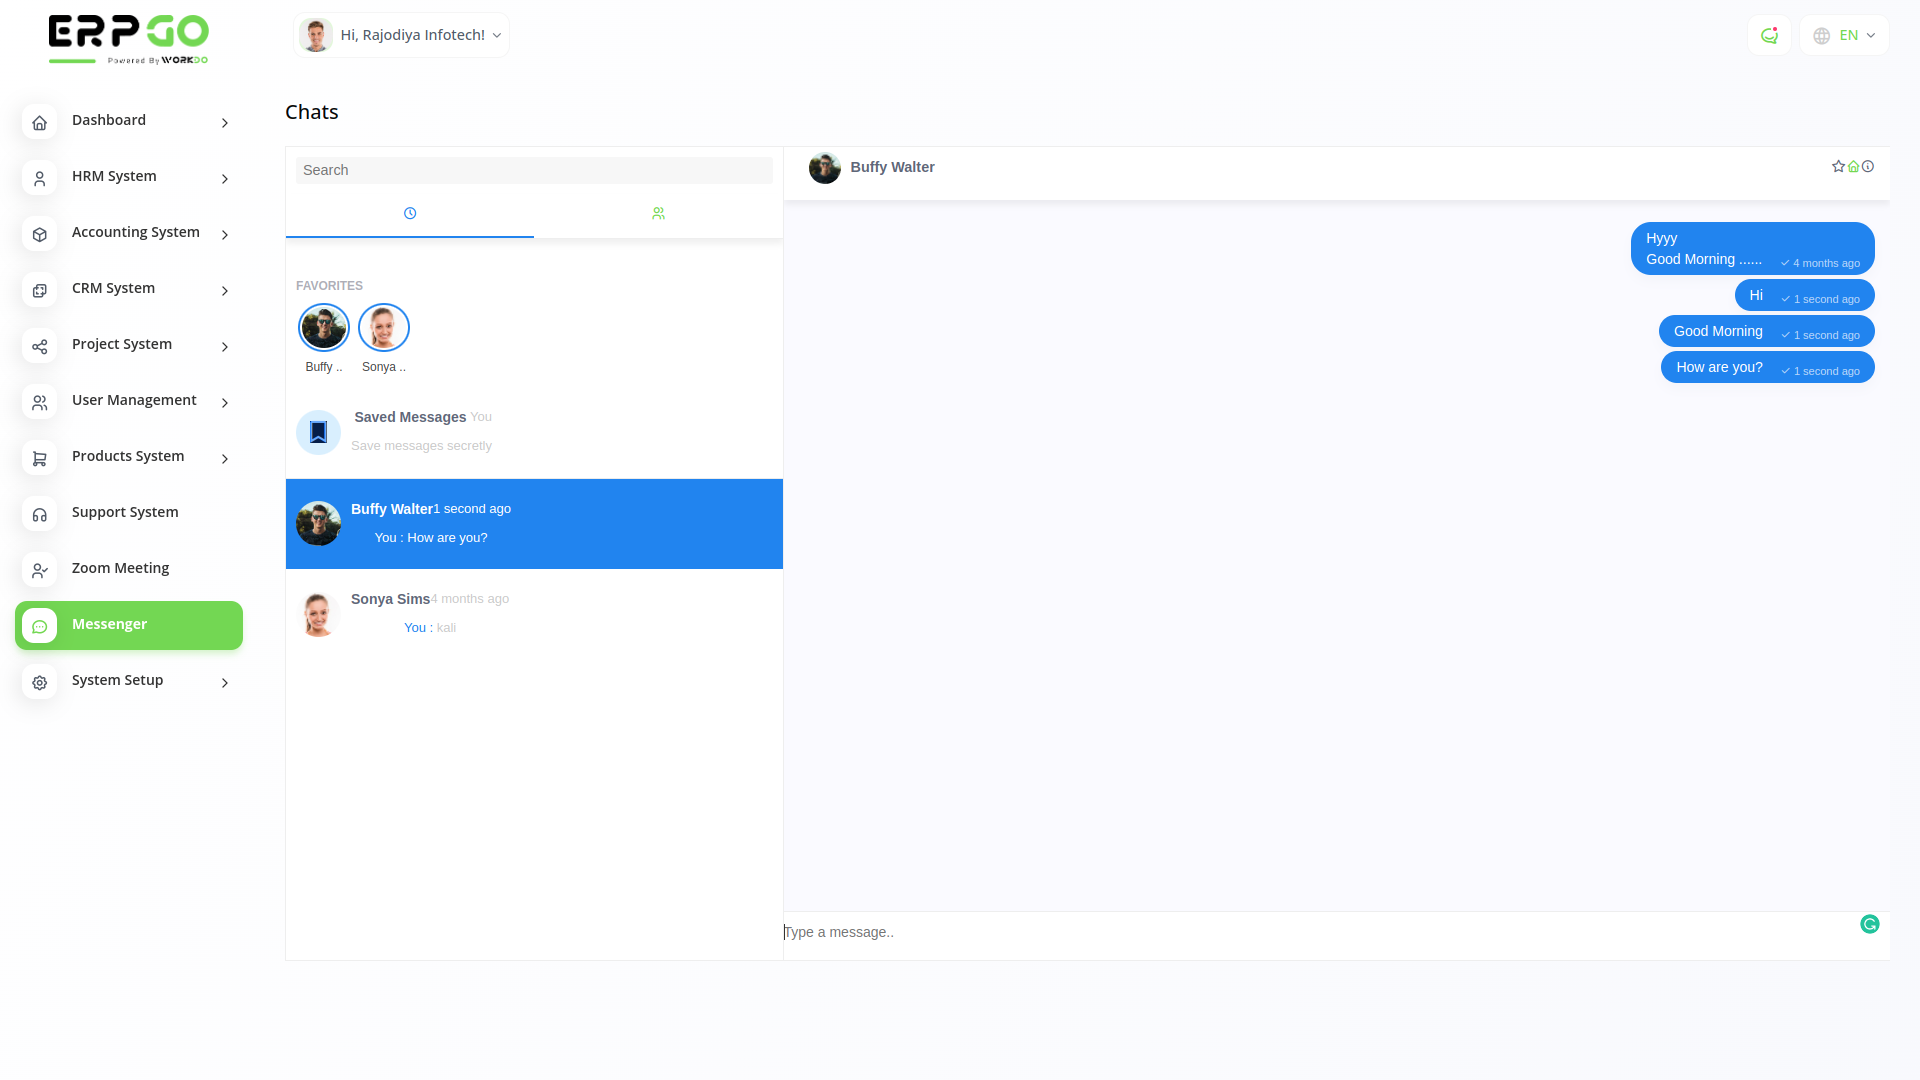Click the Saved Messages bookmark icon
This screenshot has height=1080, width=1920.
click(318, 432)
